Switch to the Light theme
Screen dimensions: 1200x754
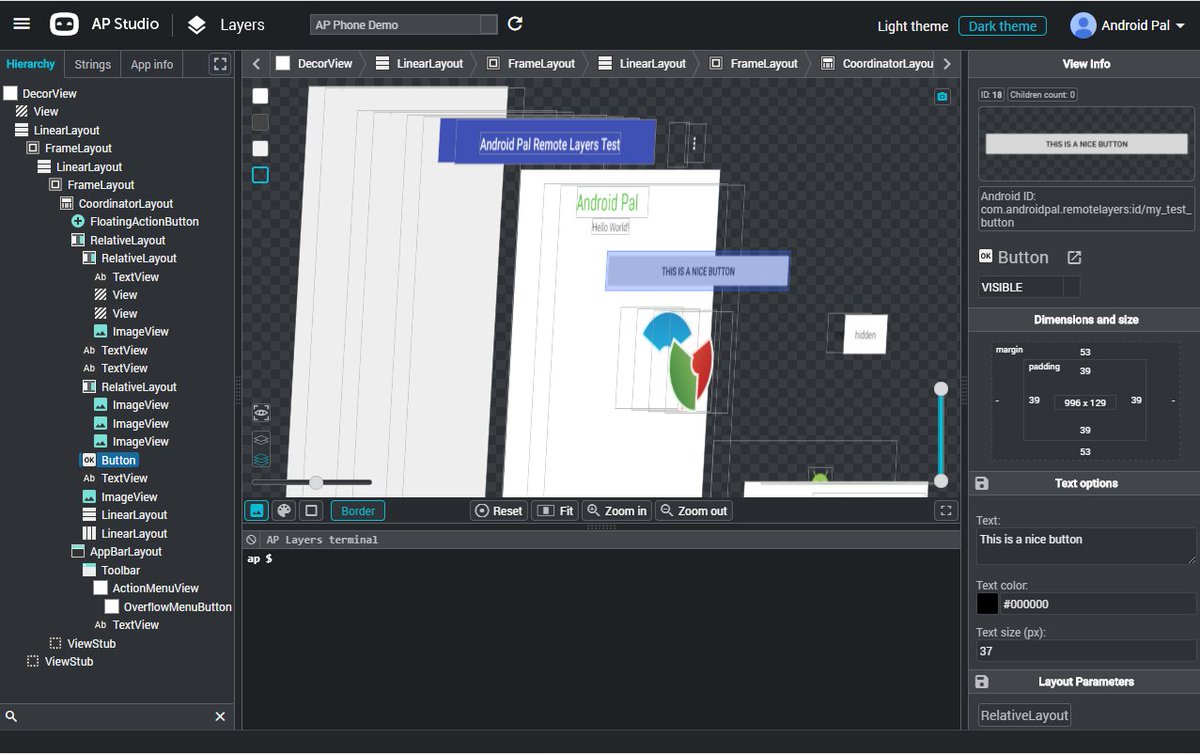911,26
